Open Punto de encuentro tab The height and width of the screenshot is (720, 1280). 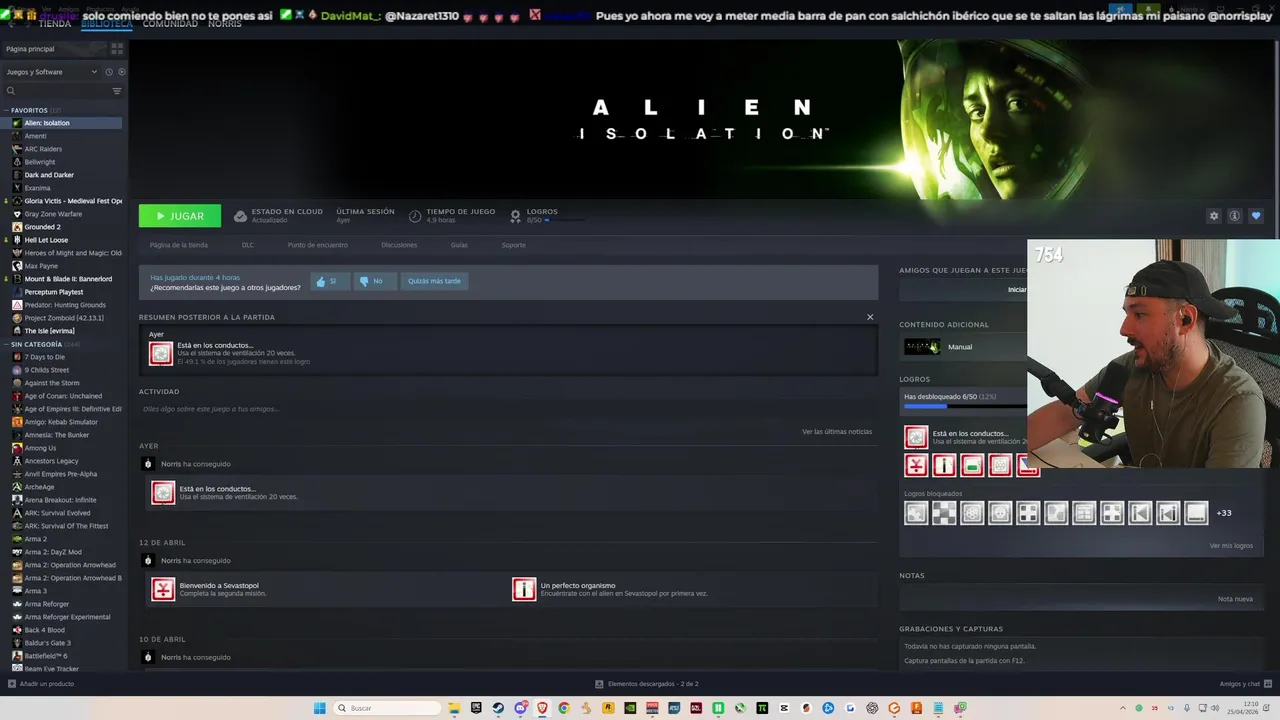point(318,245)
